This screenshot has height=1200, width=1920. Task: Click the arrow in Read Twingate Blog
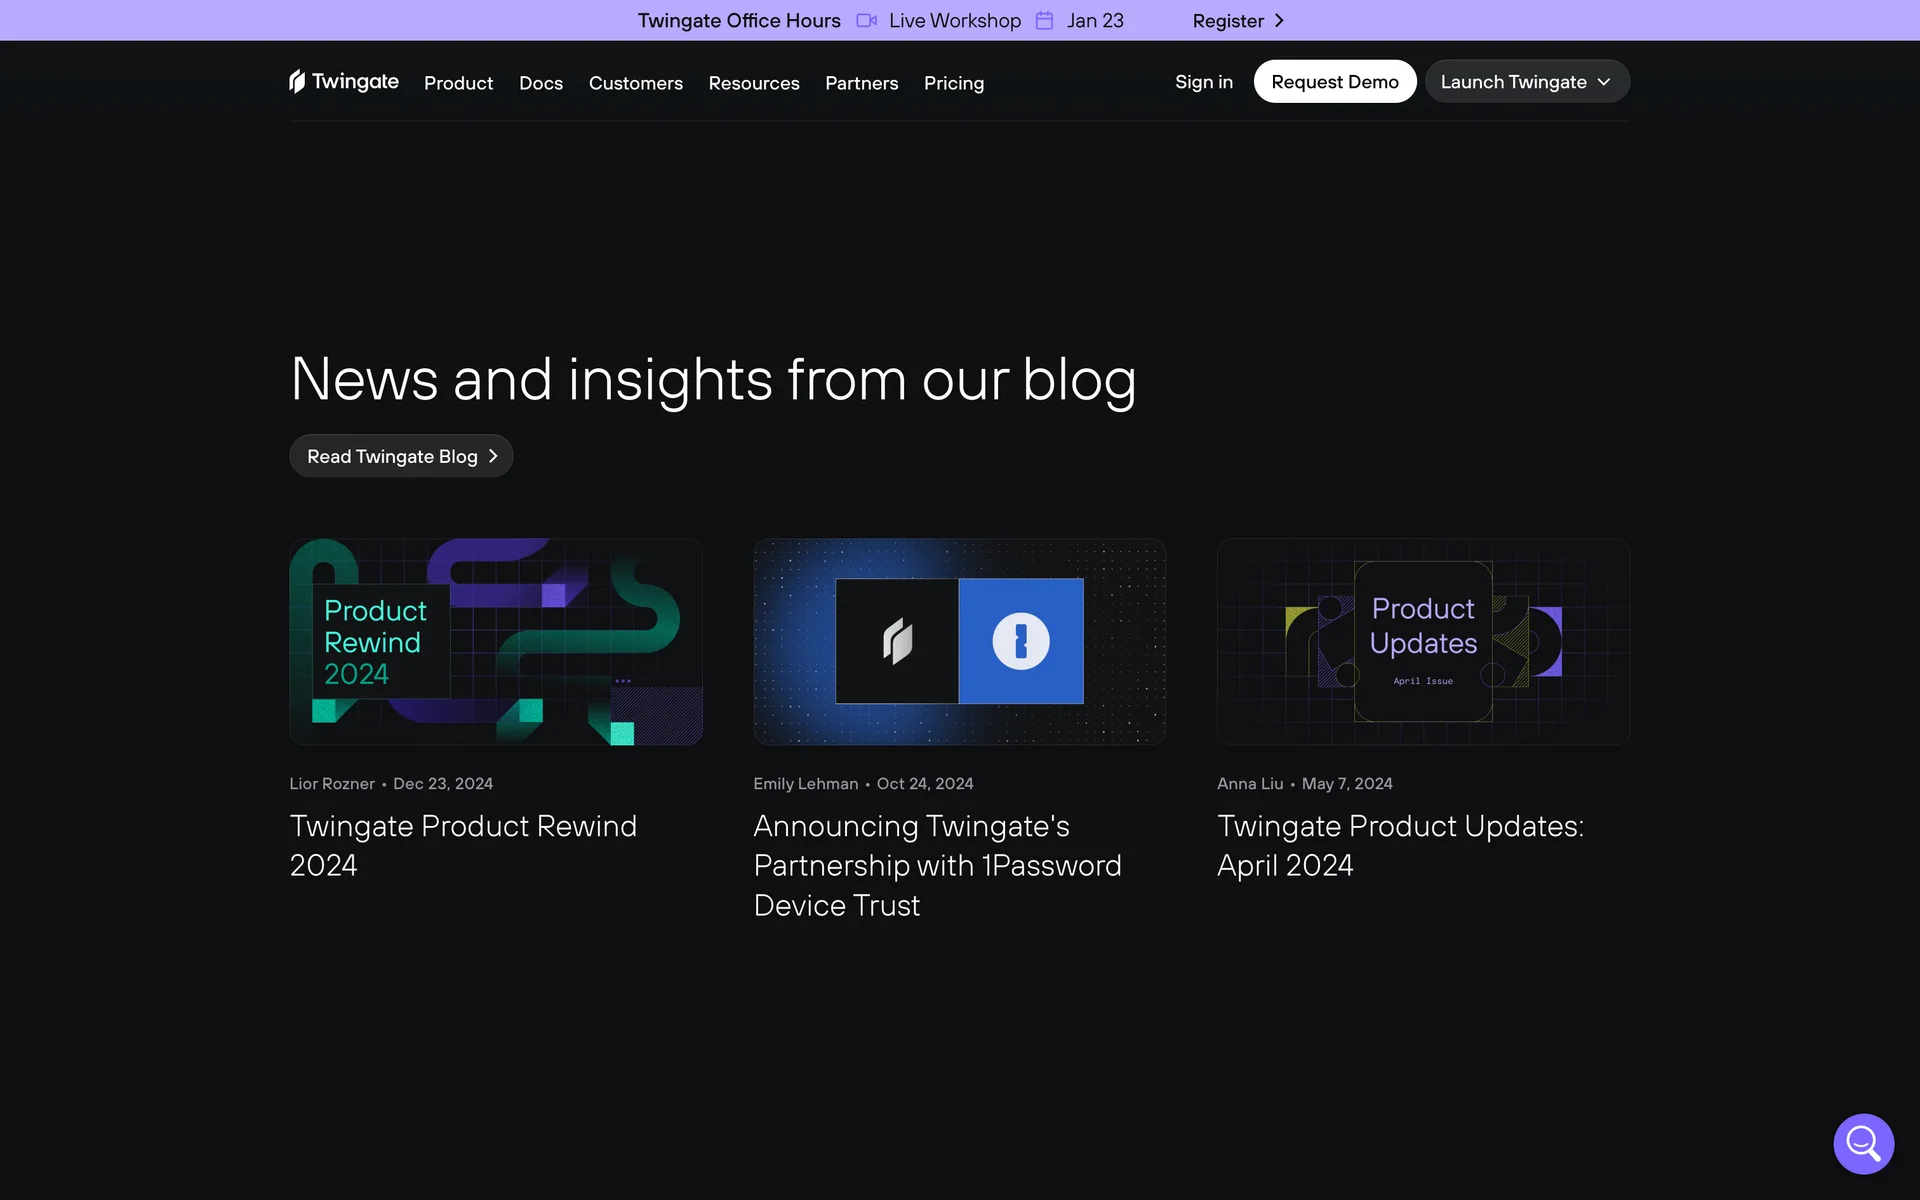(493, 456)
